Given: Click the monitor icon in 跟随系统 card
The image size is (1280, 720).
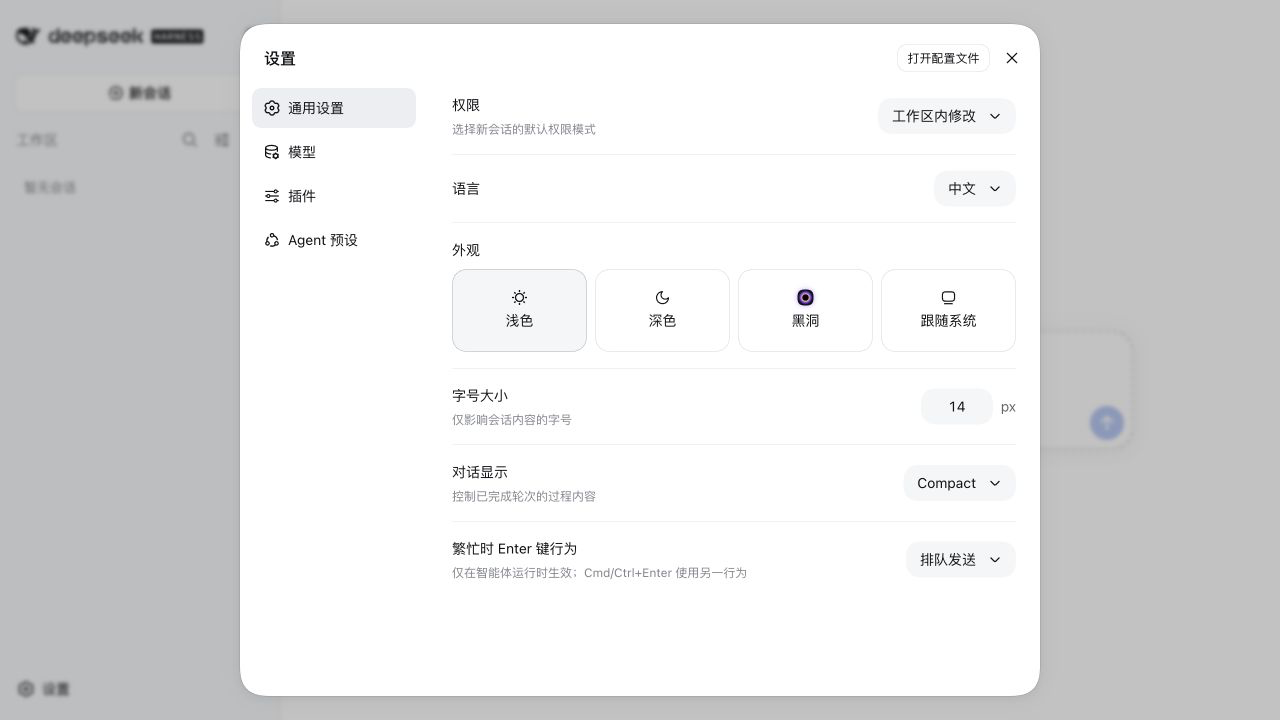Looking at the screenshot, I should tap(948, 297).
